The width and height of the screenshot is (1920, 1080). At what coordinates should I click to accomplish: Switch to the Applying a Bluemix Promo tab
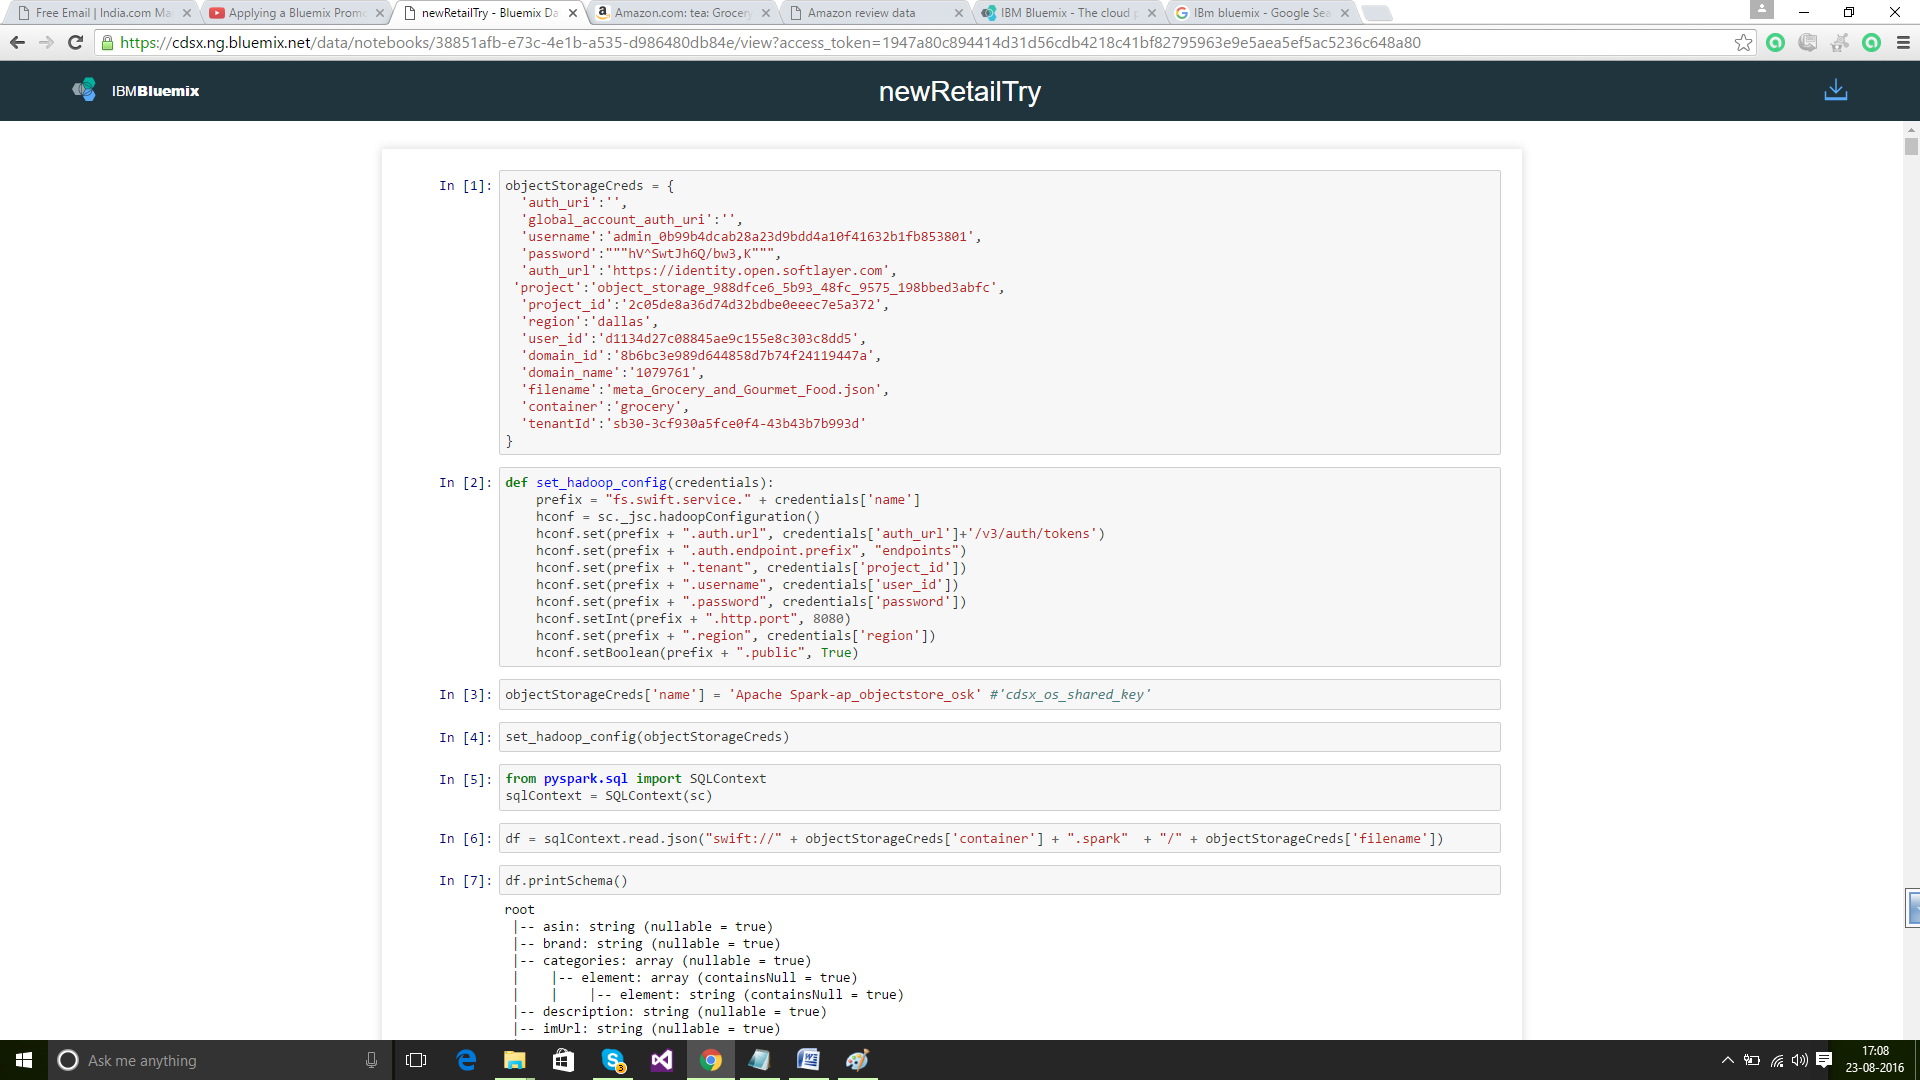click(x=295, y=13)
